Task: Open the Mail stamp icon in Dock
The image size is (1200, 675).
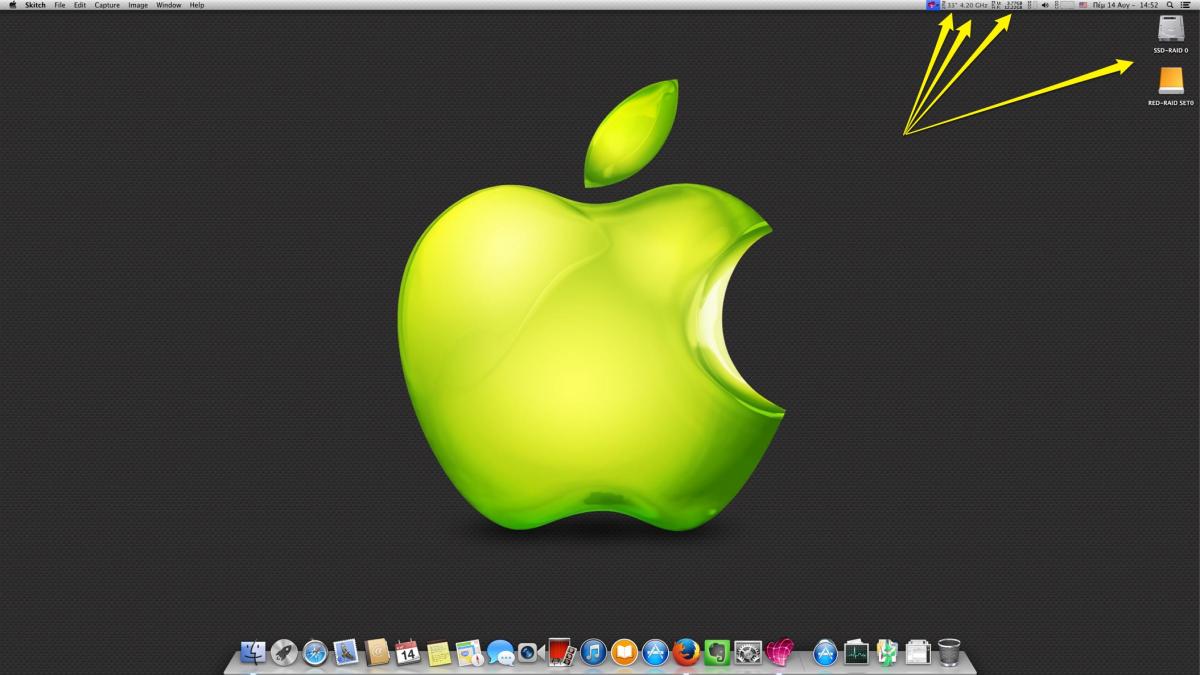Action: tap(346, 653)
